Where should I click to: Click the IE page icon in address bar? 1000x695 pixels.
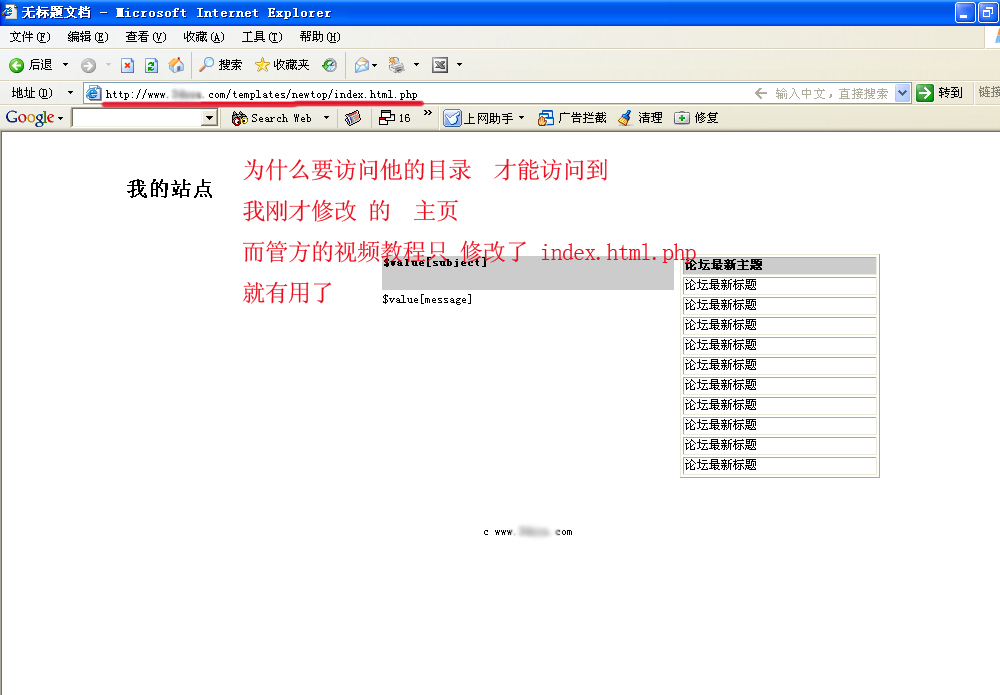[94, 94]
